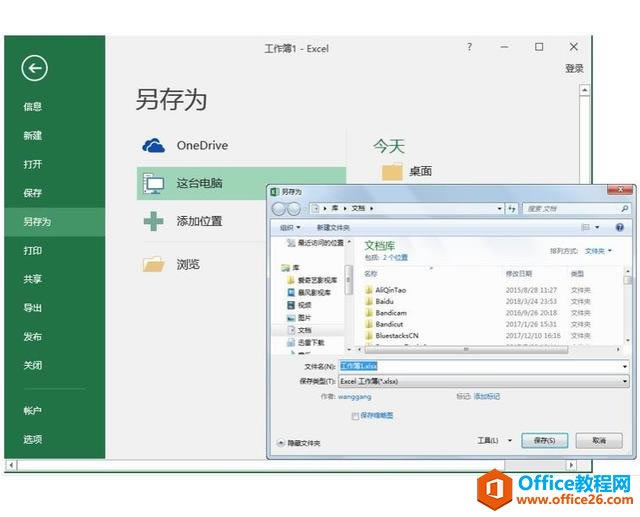
Task: Open the 工具(L) dropdown
Action: point(494,441)
